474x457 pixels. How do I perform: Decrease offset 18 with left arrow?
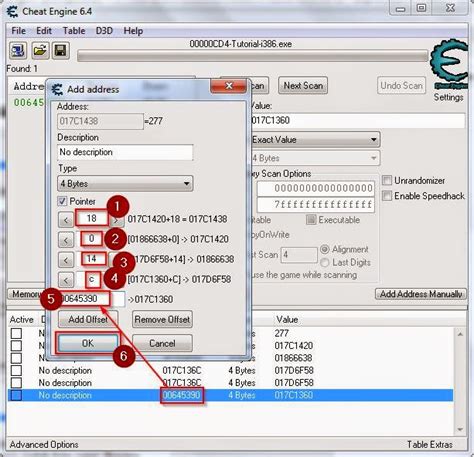(66, 220)
